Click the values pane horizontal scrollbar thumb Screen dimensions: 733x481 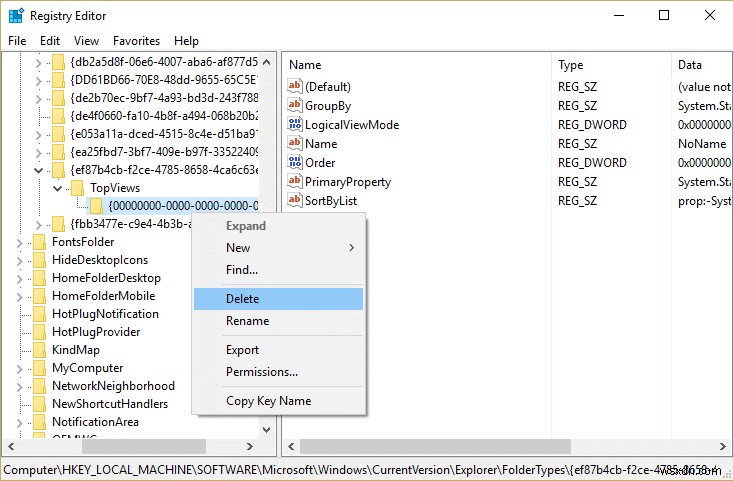435,446
